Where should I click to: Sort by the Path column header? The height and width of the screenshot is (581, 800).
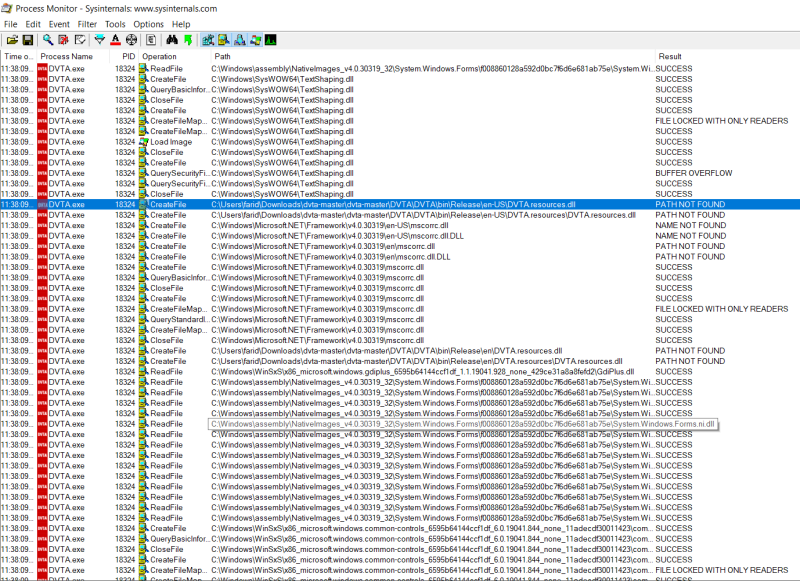click(x=432, y=56)
